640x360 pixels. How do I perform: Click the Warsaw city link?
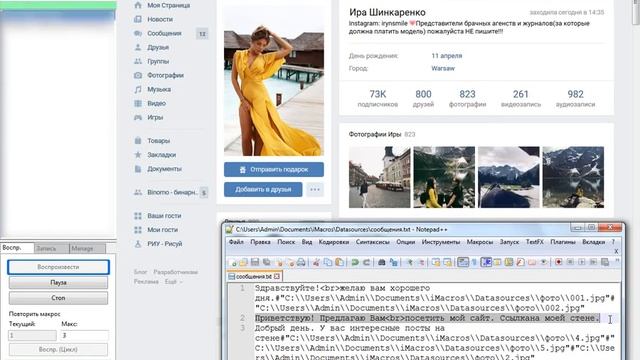[x=443, y=68]
